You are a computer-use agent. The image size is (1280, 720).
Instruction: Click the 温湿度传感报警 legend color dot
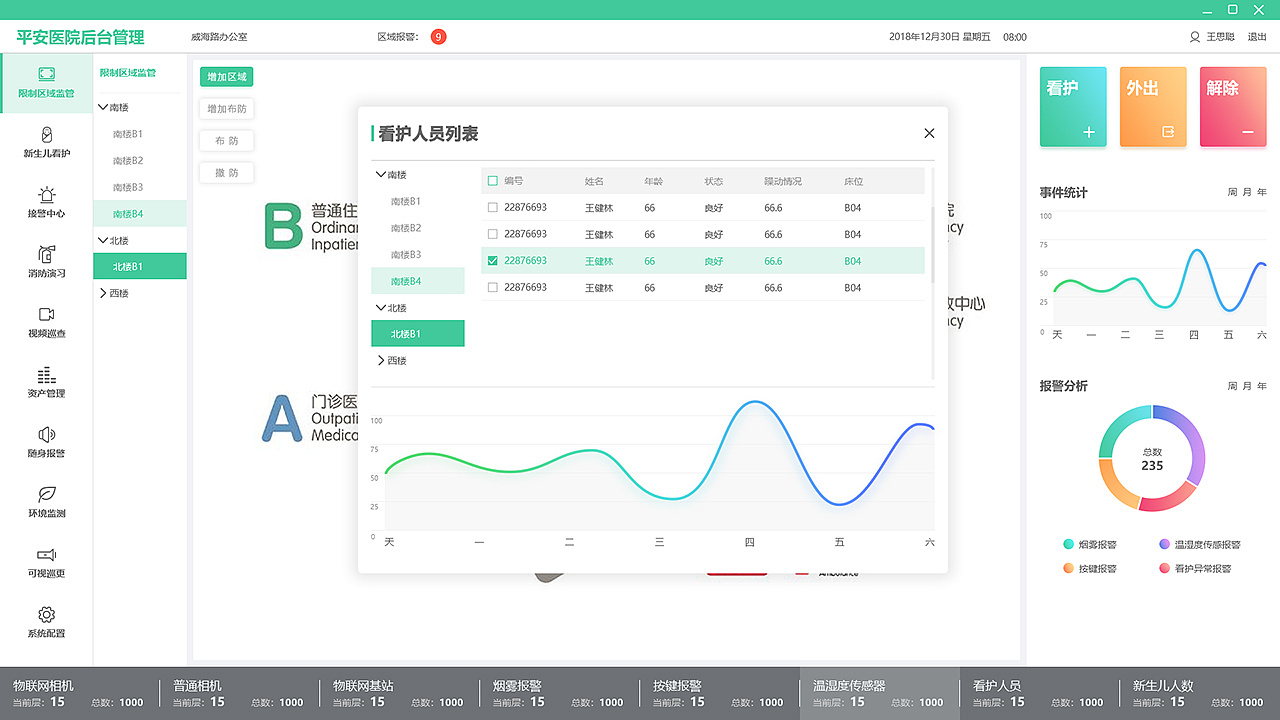[1164, 545]
